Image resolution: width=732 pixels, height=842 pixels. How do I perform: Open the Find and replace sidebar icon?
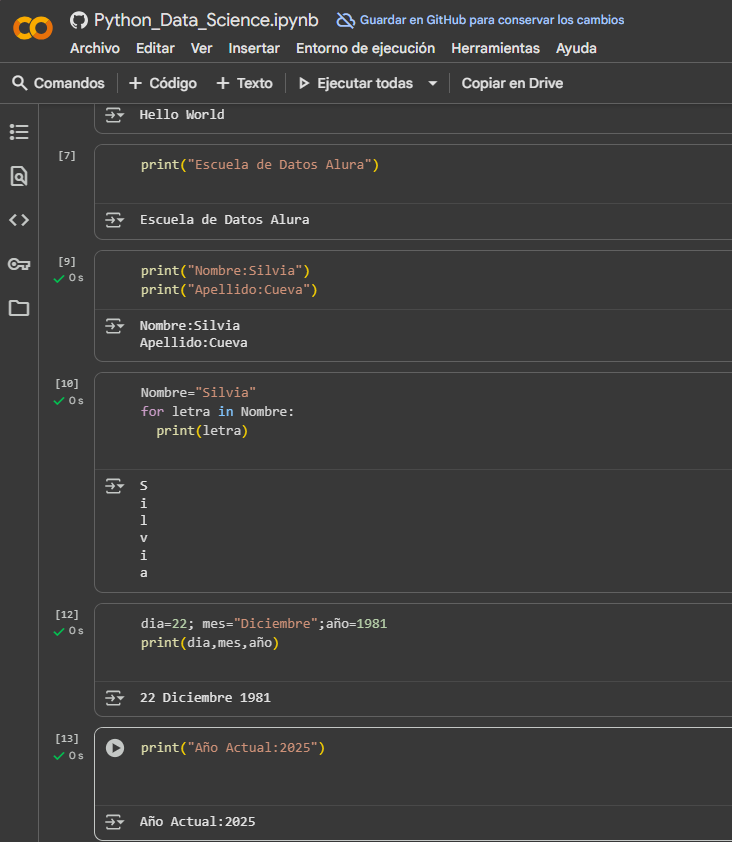point(19,176)
